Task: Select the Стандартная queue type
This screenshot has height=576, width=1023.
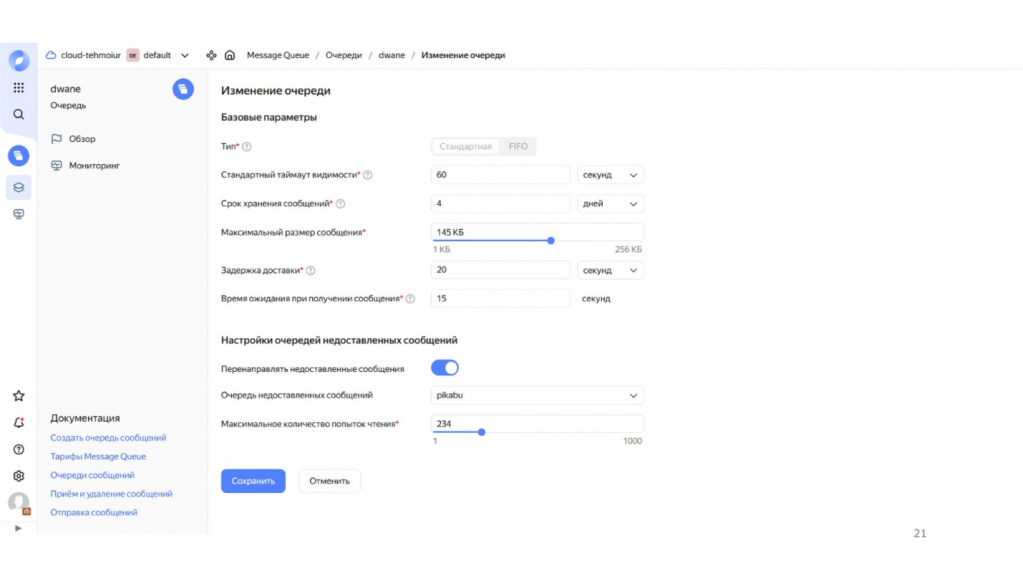Action: (x=466, y=147)
